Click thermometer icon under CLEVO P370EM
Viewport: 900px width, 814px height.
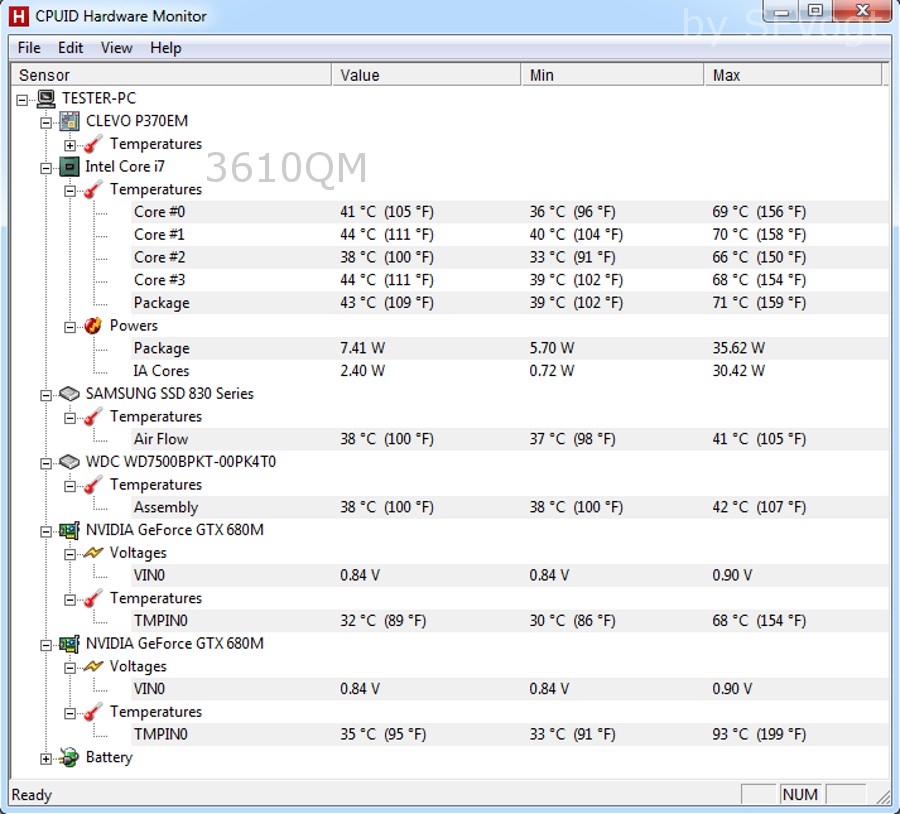pos(93,144)
